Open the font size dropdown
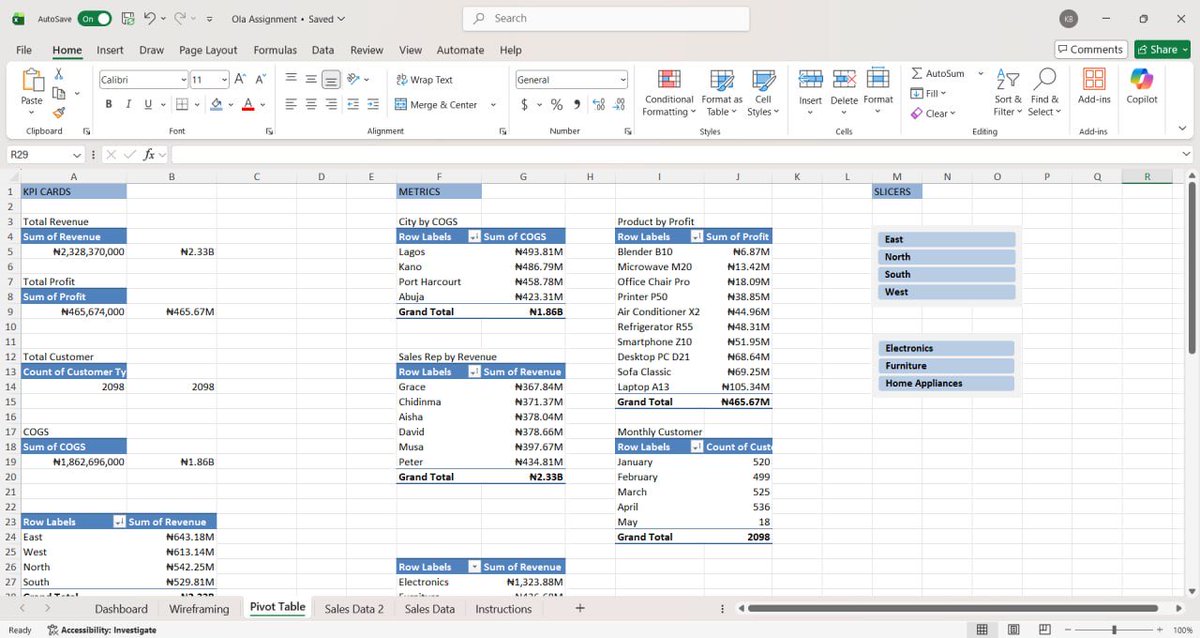Screen dimensions: 1200x638 [225, 79]
